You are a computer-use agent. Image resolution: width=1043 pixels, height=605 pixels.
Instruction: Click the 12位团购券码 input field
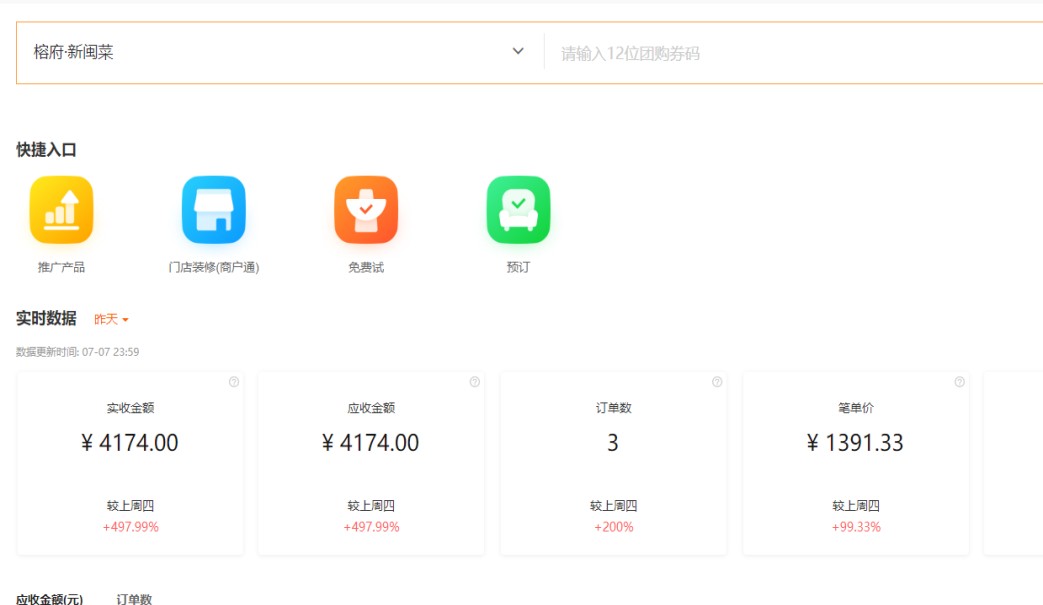click(790, 54)
